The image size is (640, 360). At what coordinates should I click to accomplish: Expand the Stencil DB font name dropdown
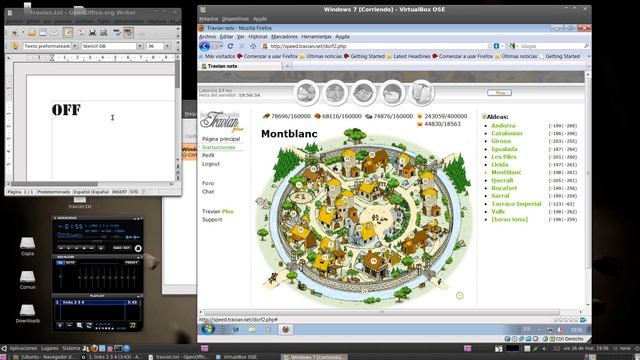click(x=140, y=46)
